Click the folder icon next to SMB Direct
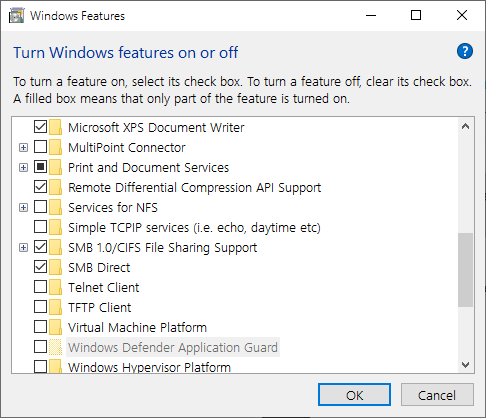Image resolution: width=486 pixels, height=418 pixels. click(55, 267)
